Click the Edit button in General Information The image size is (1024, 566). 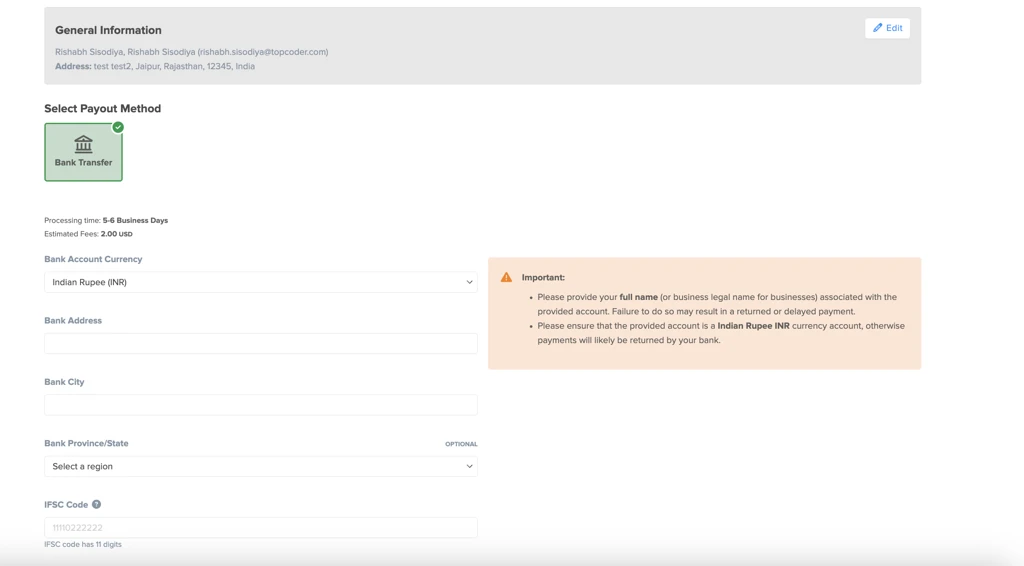point(887,28)
